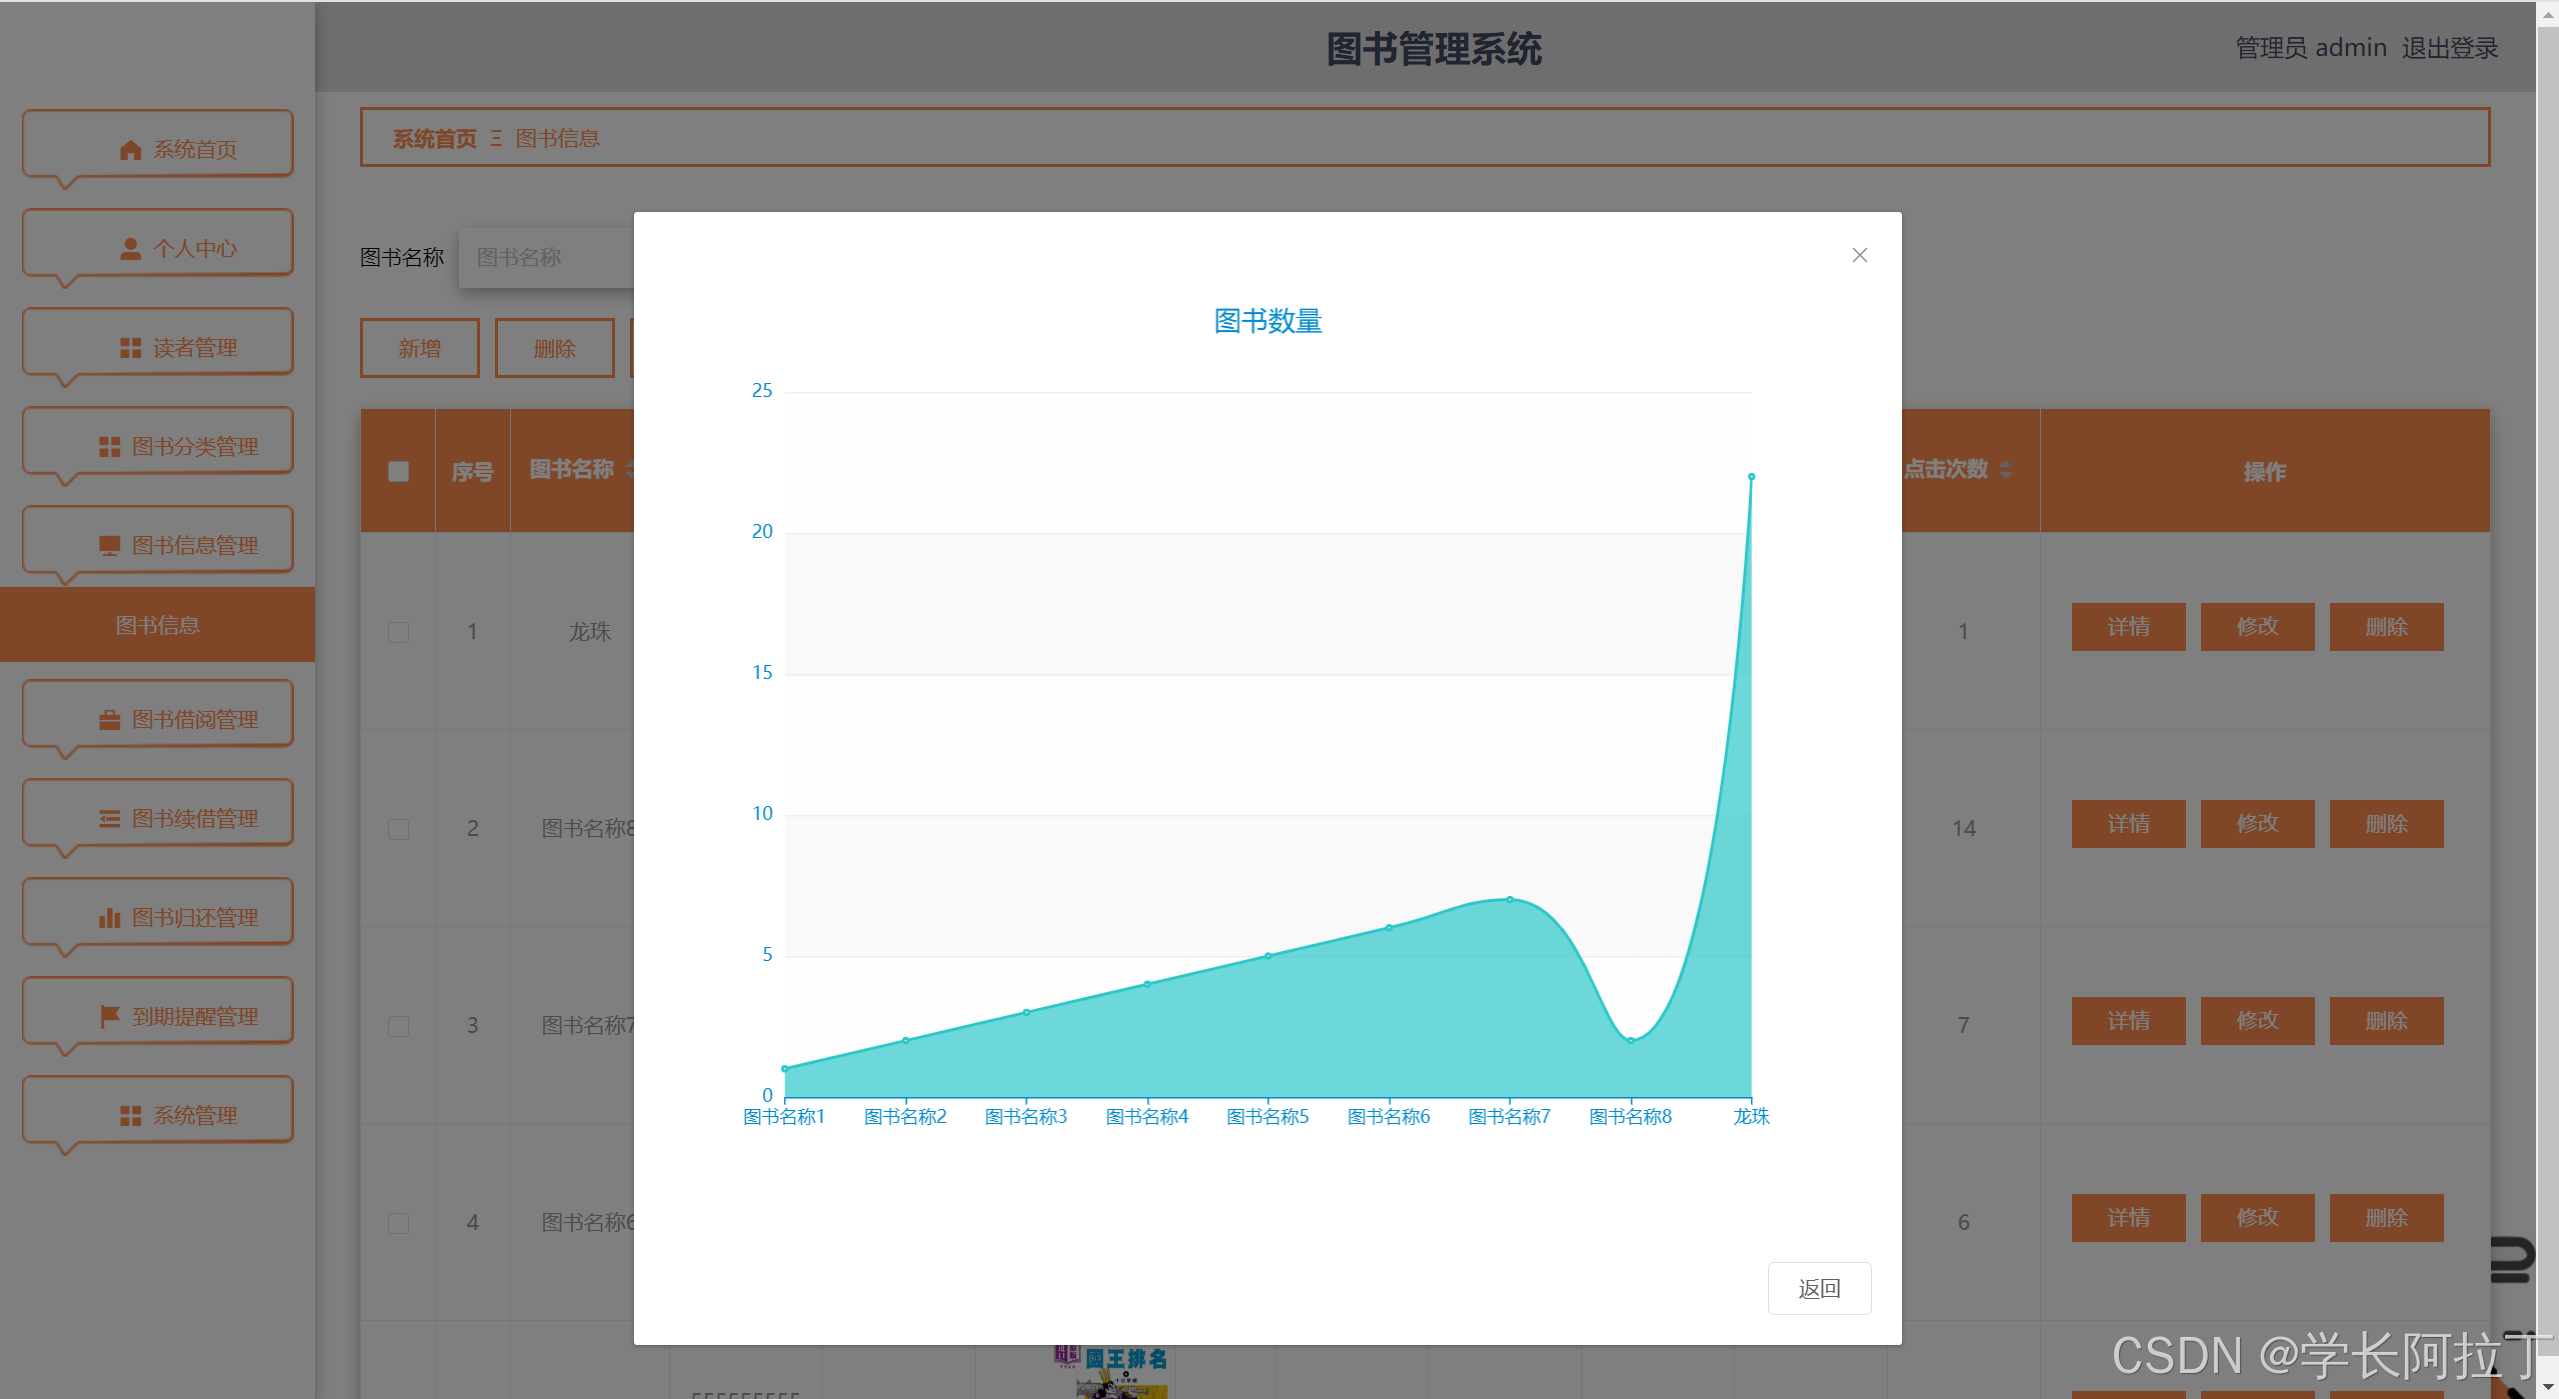Select the 到期提醒管理 flag icon
2559x1399 pixels.
tap(110, 1015)
